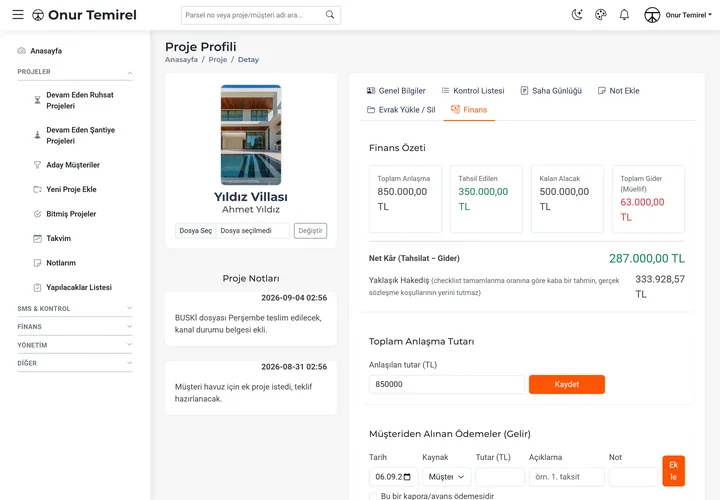
Task: Click the Kontrol Listesi list icon
Action: (445, 90)
